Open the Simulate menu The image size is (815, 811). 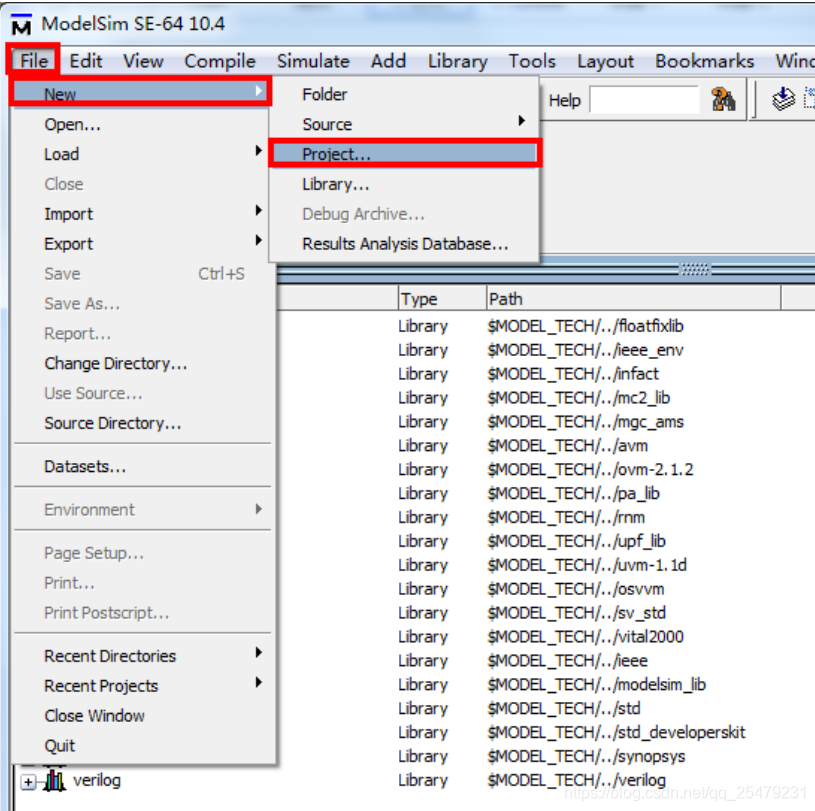(313, 61)
